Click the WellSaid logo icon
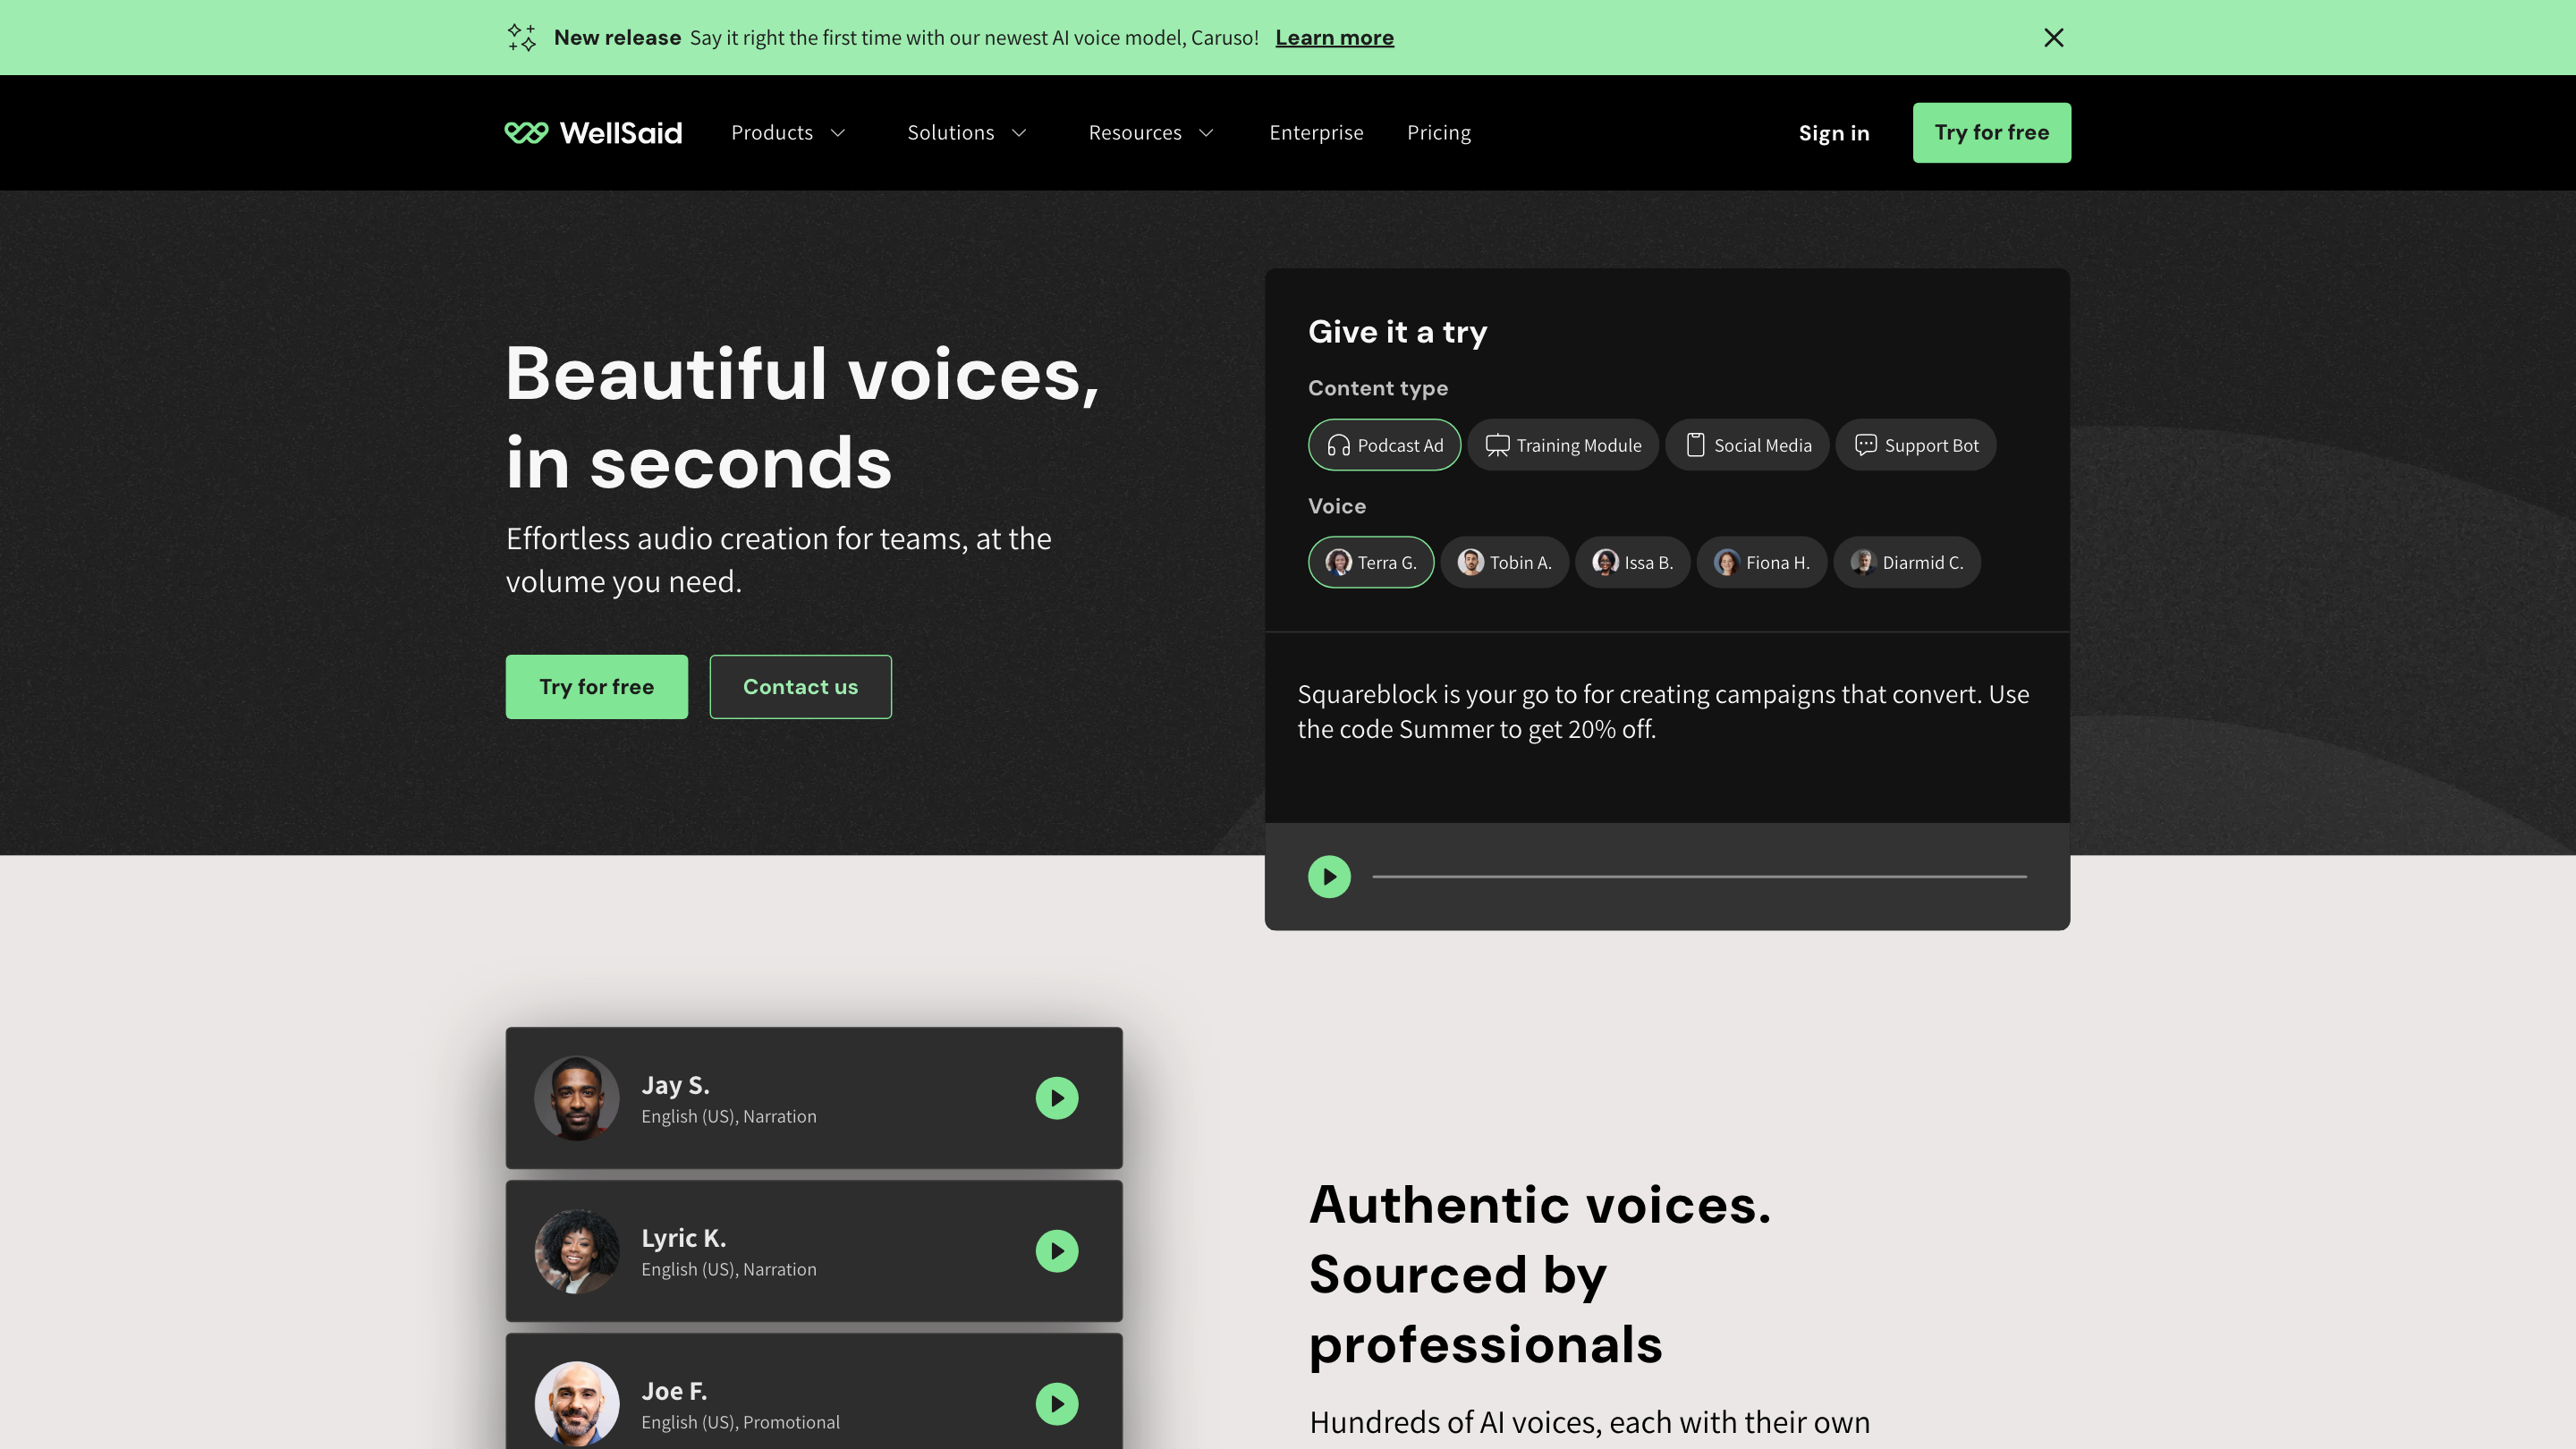 tap(526, 133)
